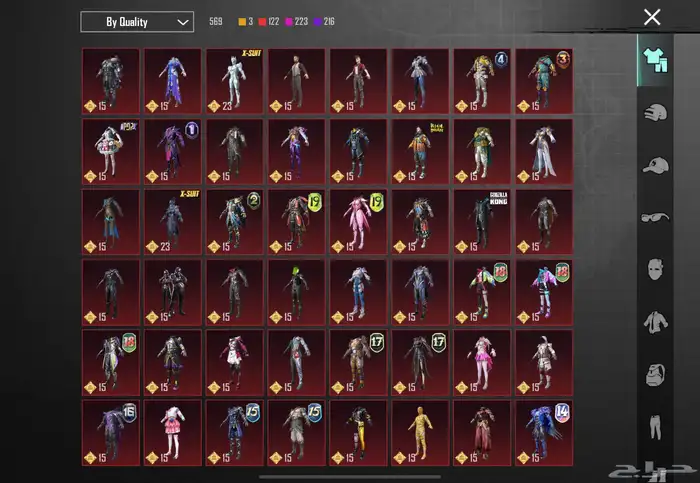Viewport: 700px width, 483px height.
Task: Filter by red quality swatch showing 122
Action: click(269, 21)
